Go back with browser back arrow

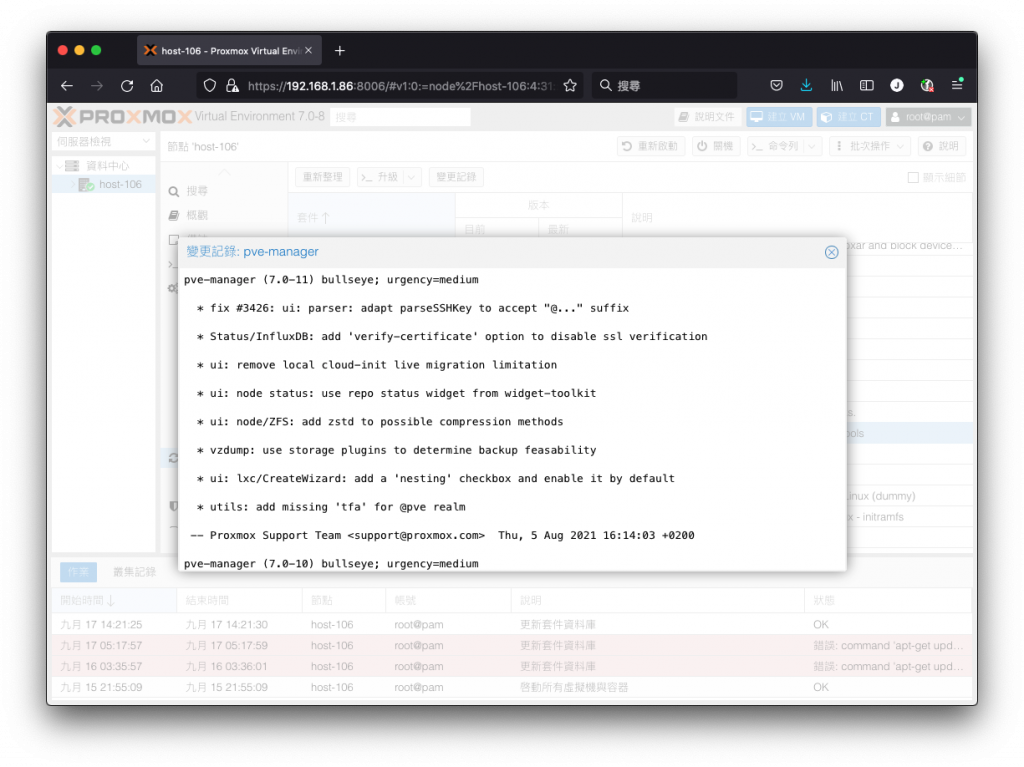(67, 86)
